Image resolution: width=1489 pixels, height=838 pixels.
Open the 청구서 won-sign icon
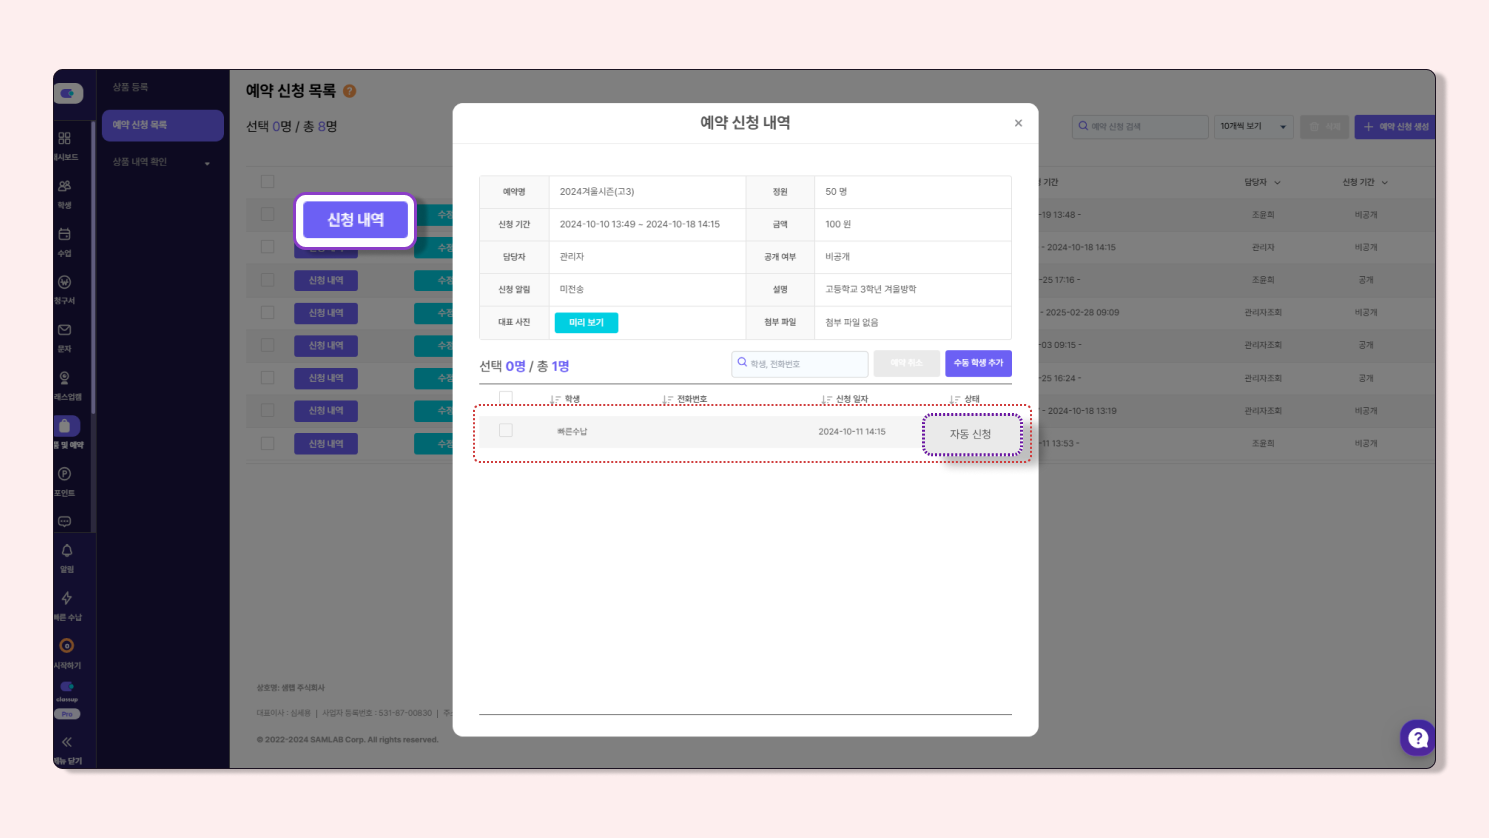(x=65, y=282)
